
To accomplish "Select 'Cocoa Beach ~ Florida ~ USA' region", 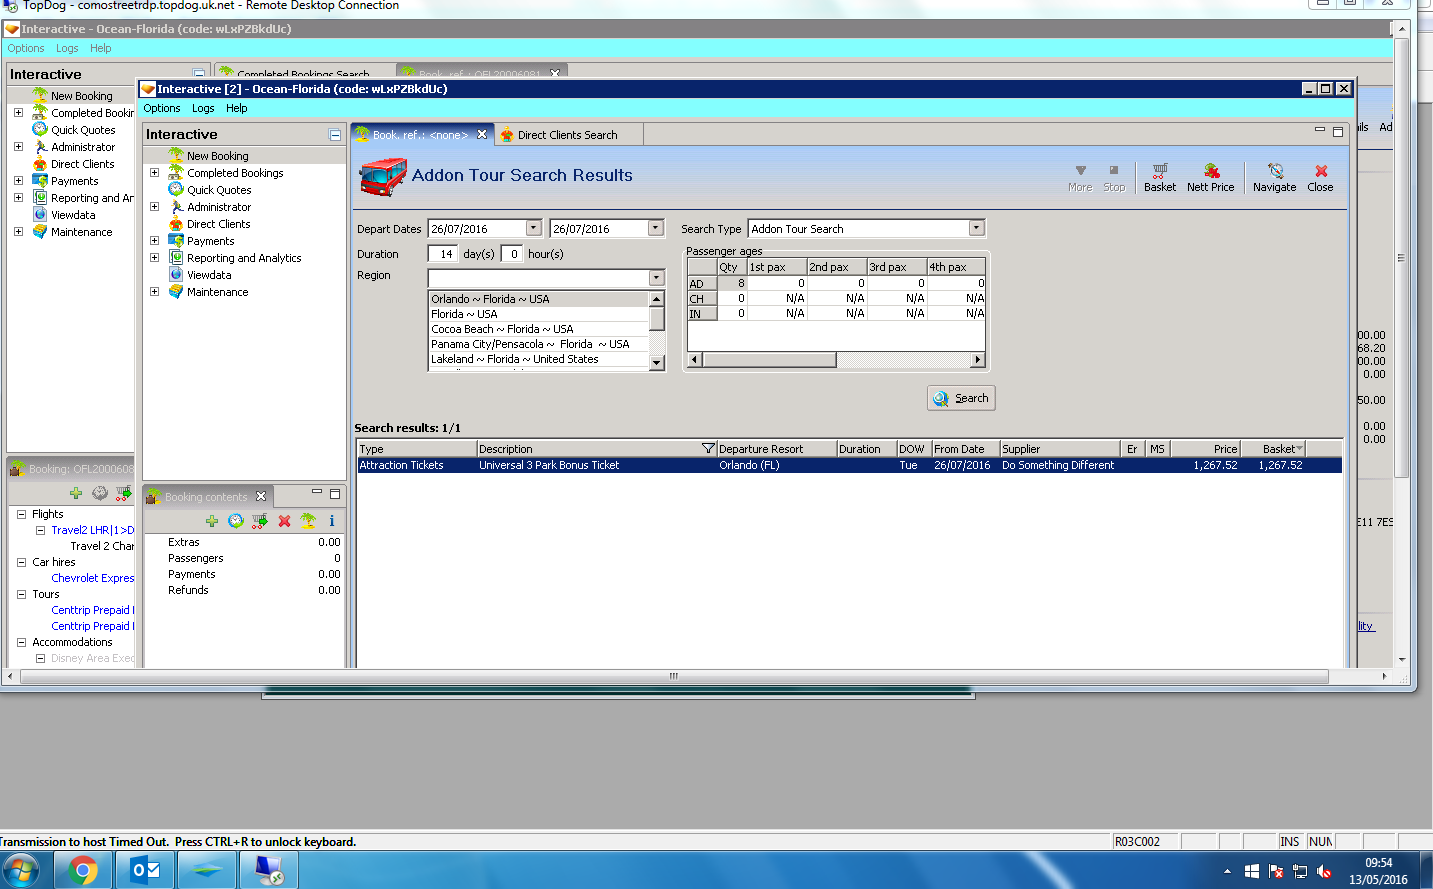I will 539,329.
